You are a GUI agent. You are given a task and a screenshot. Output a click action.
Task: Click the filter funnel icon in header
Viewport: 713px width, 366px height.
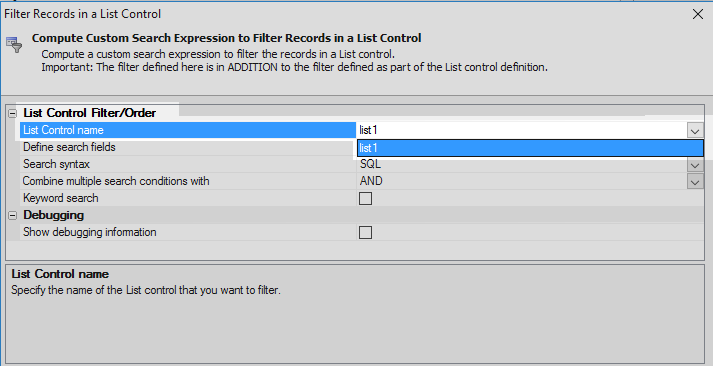pyautogui.click(x=14, y=45)
